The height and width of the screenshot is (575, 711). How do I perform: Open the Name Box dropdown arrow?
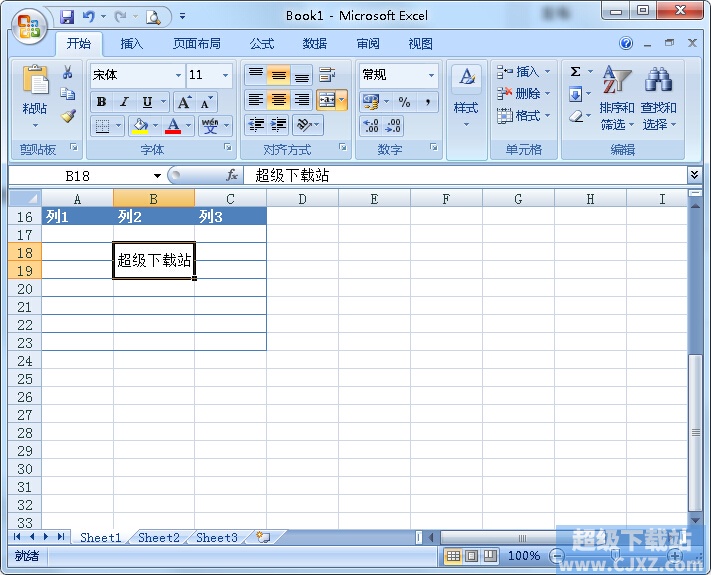pyautogui.click(x=157, y=175)
